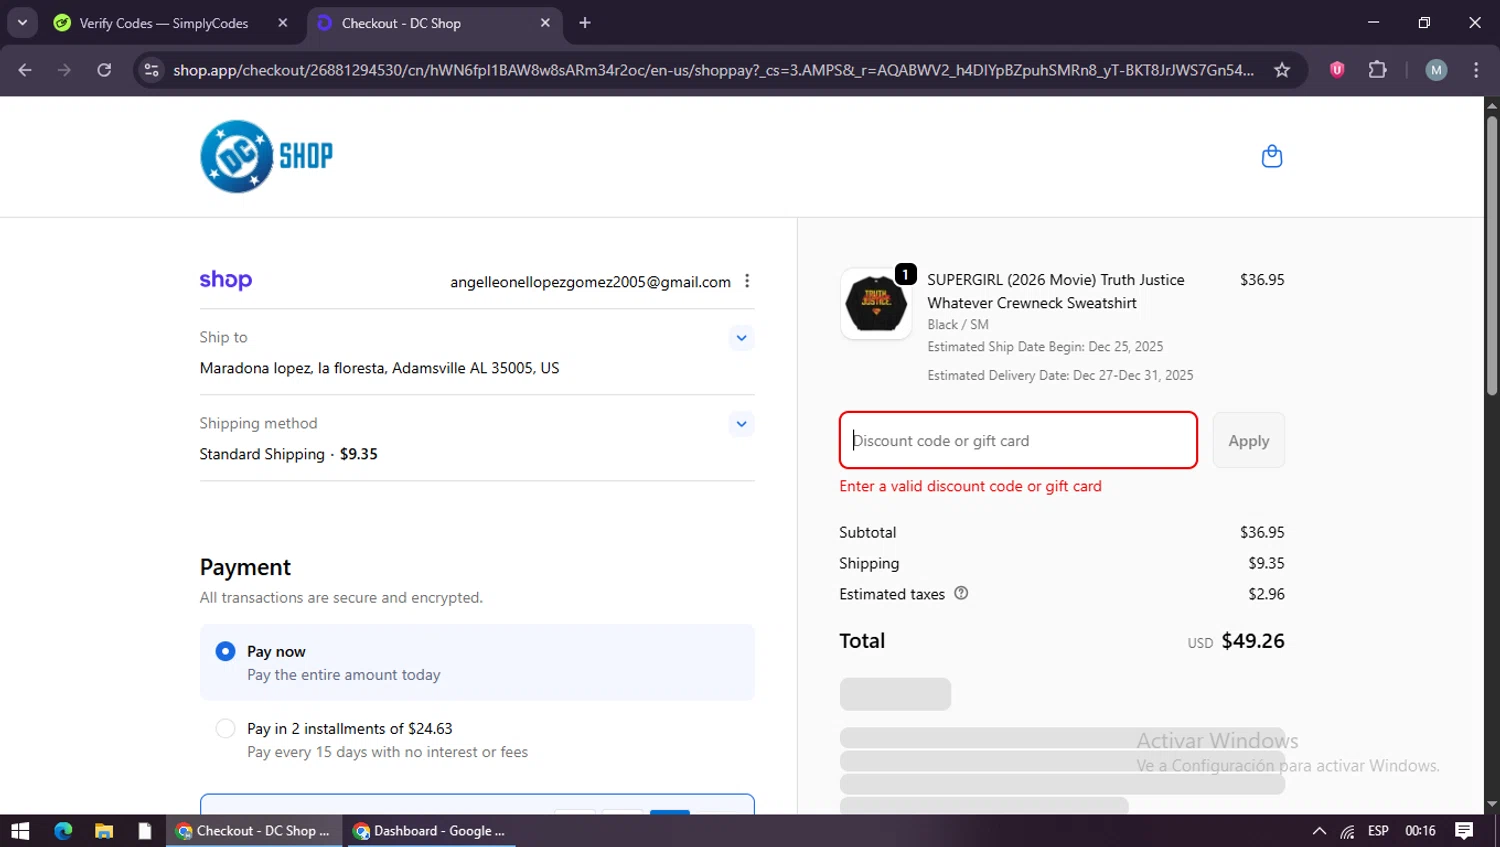This screenshot has height=847, width=1500.
Task: Open the clock showing 00:16
Action: point(1420,831)
